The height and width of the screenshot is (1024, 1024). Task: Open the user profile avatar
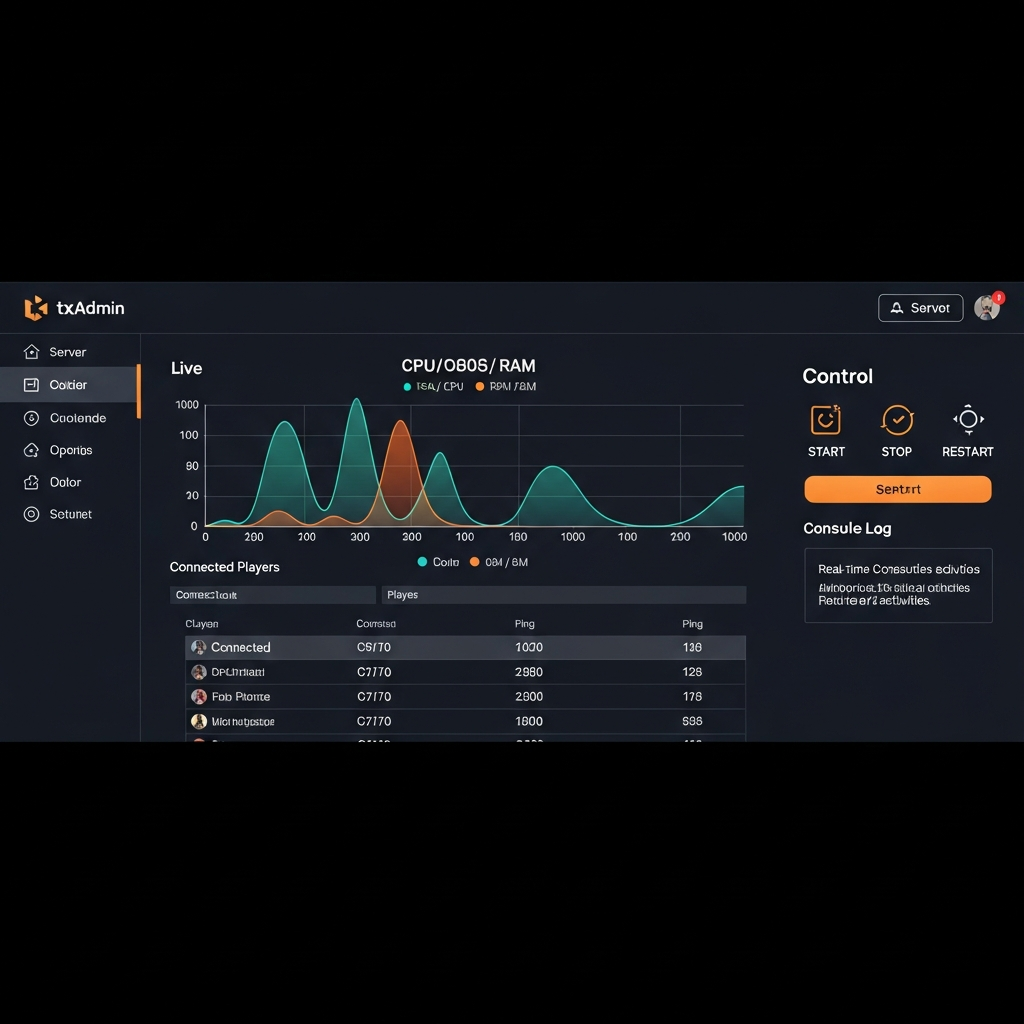pyautogui.click(x=986, y=308)
